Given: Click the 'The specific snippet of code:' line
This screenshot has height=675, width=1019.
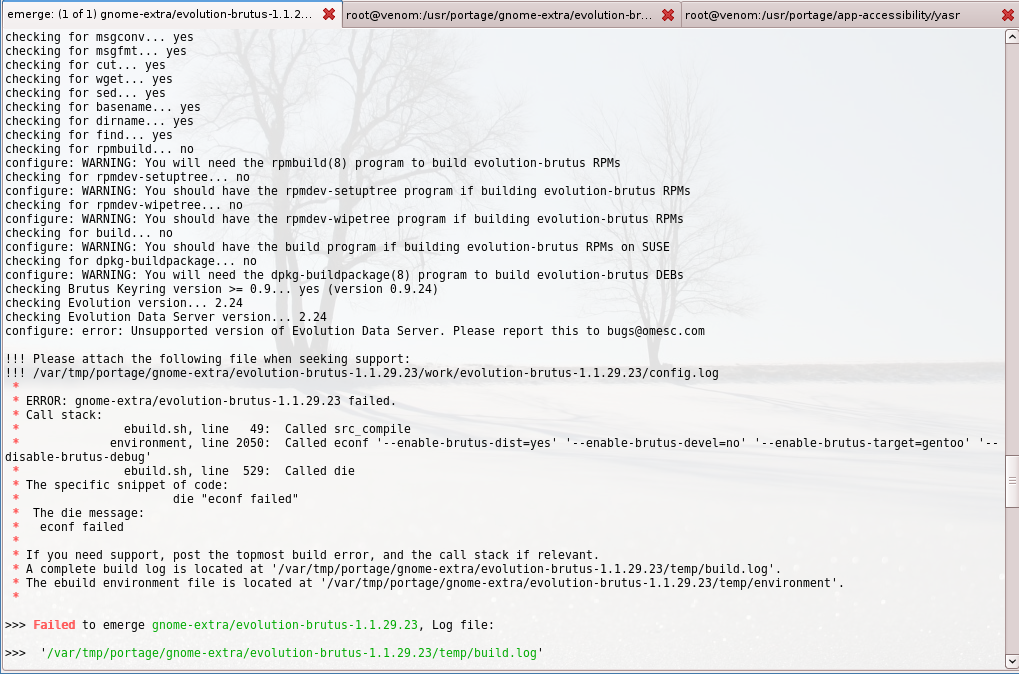Looking at the screenshot, I should pyautogui.click(x=127, y=485).
